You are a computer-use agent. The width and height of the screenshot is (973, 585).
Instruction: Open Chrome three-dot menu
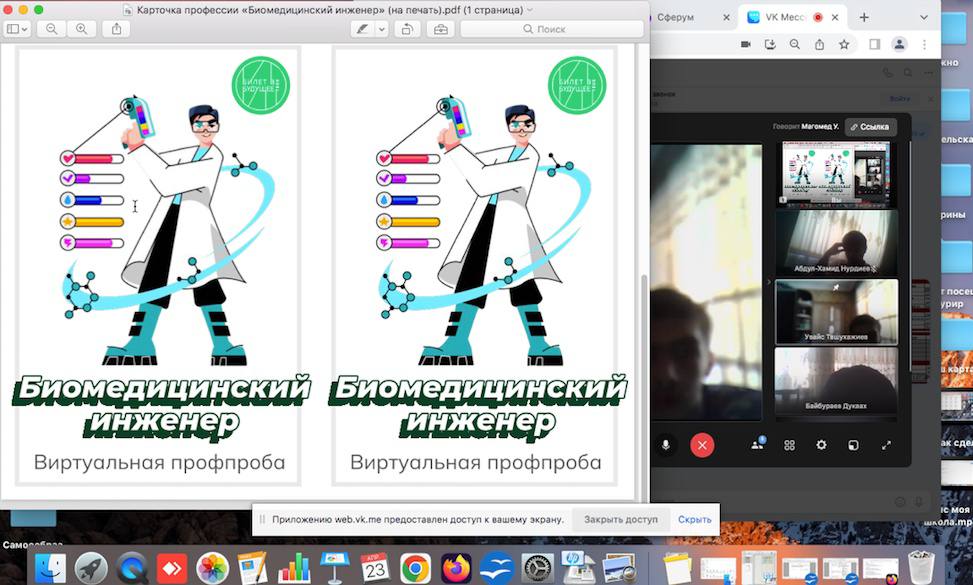[x=924, y=44]
